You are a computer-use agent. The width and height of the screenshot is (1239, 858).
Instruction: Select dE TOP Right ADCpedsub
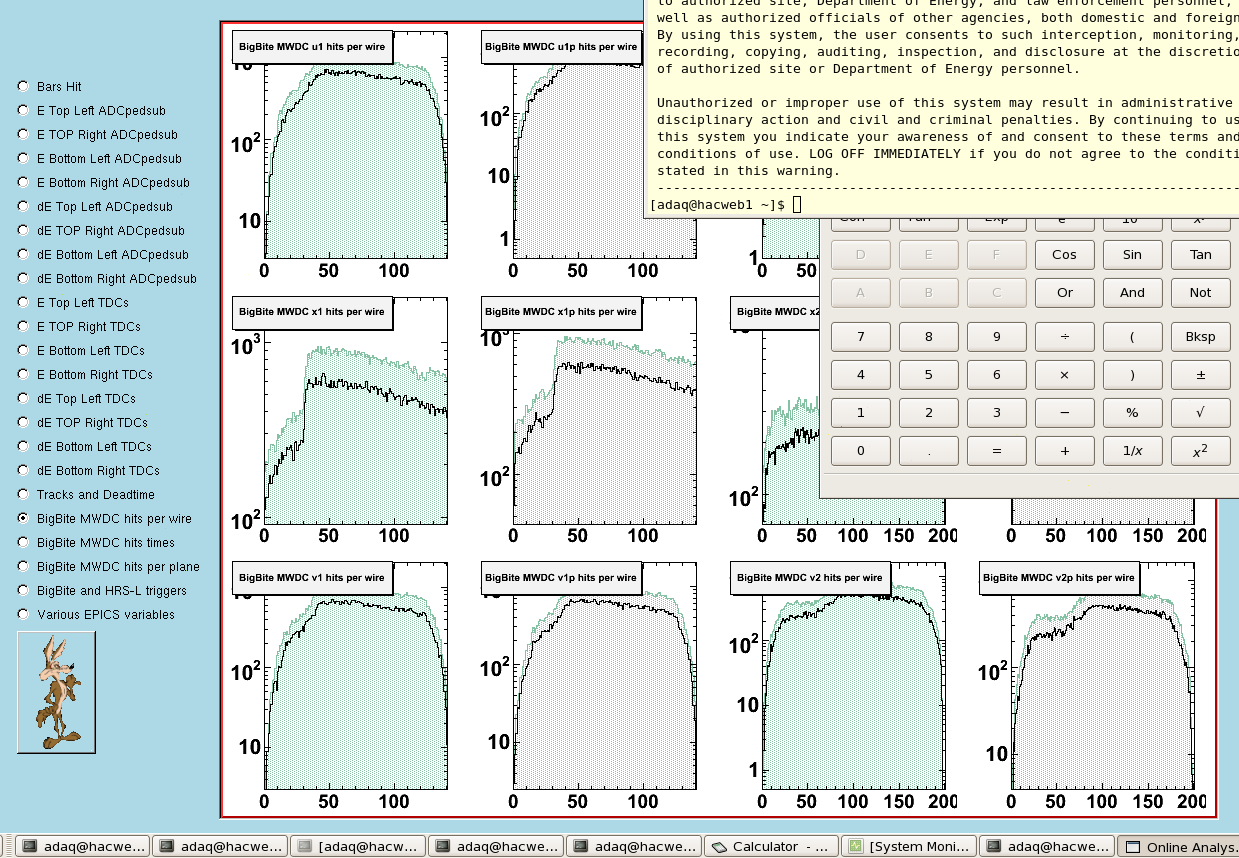23,231
